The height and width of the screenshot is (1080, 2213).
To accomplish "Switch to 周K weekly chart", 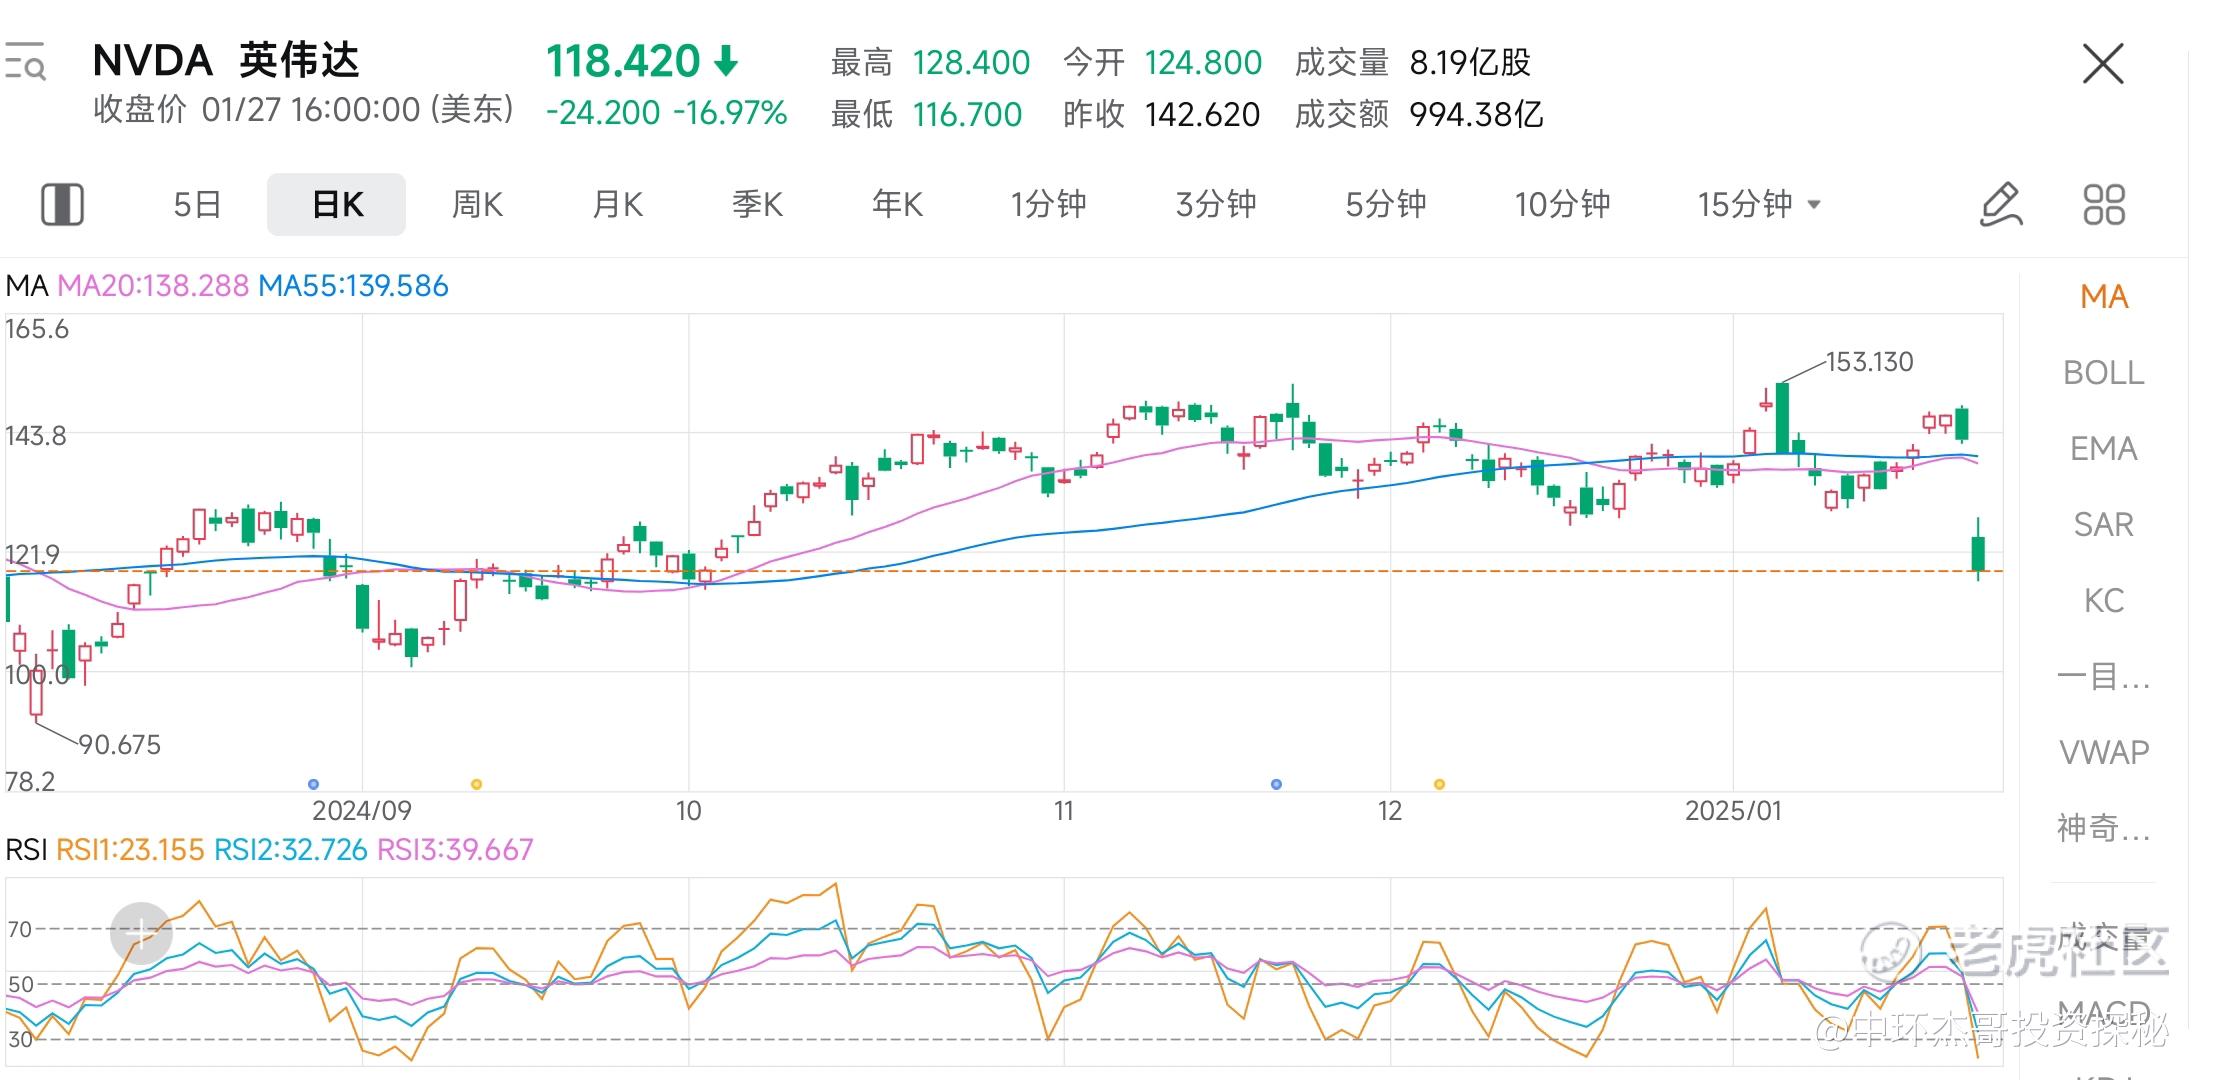I will [477, 204].
